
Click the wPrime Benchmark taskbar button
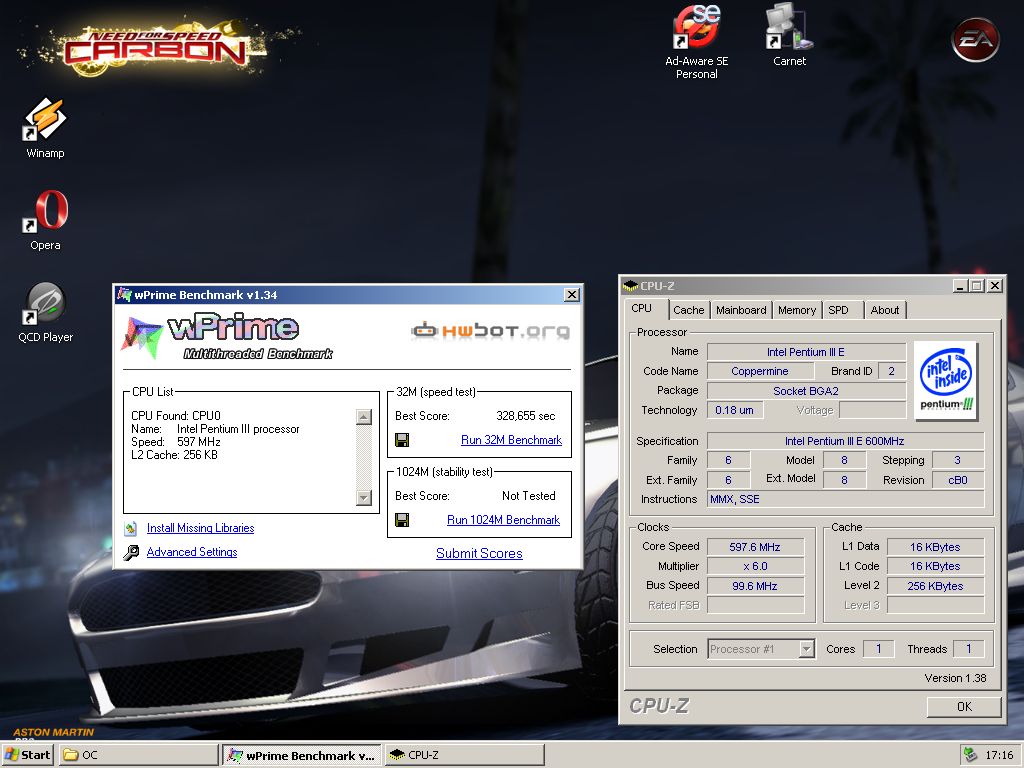coord(302,755)
